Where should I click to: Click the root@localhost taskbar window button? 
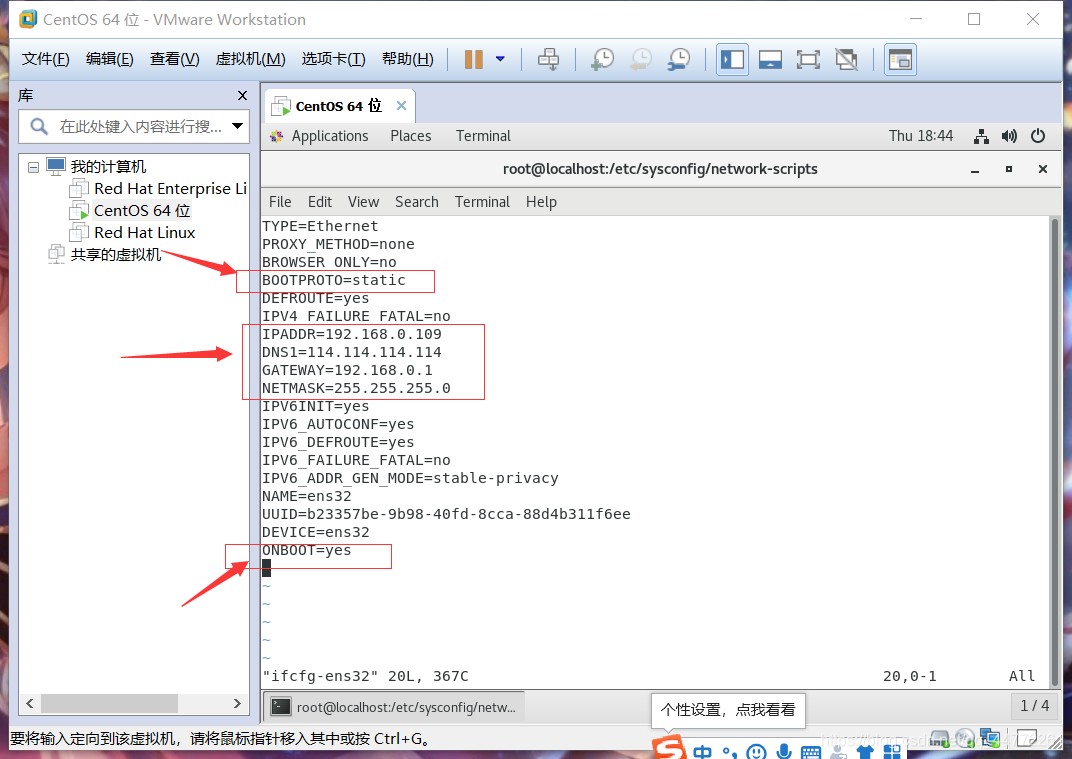click(x=394, y=707)
